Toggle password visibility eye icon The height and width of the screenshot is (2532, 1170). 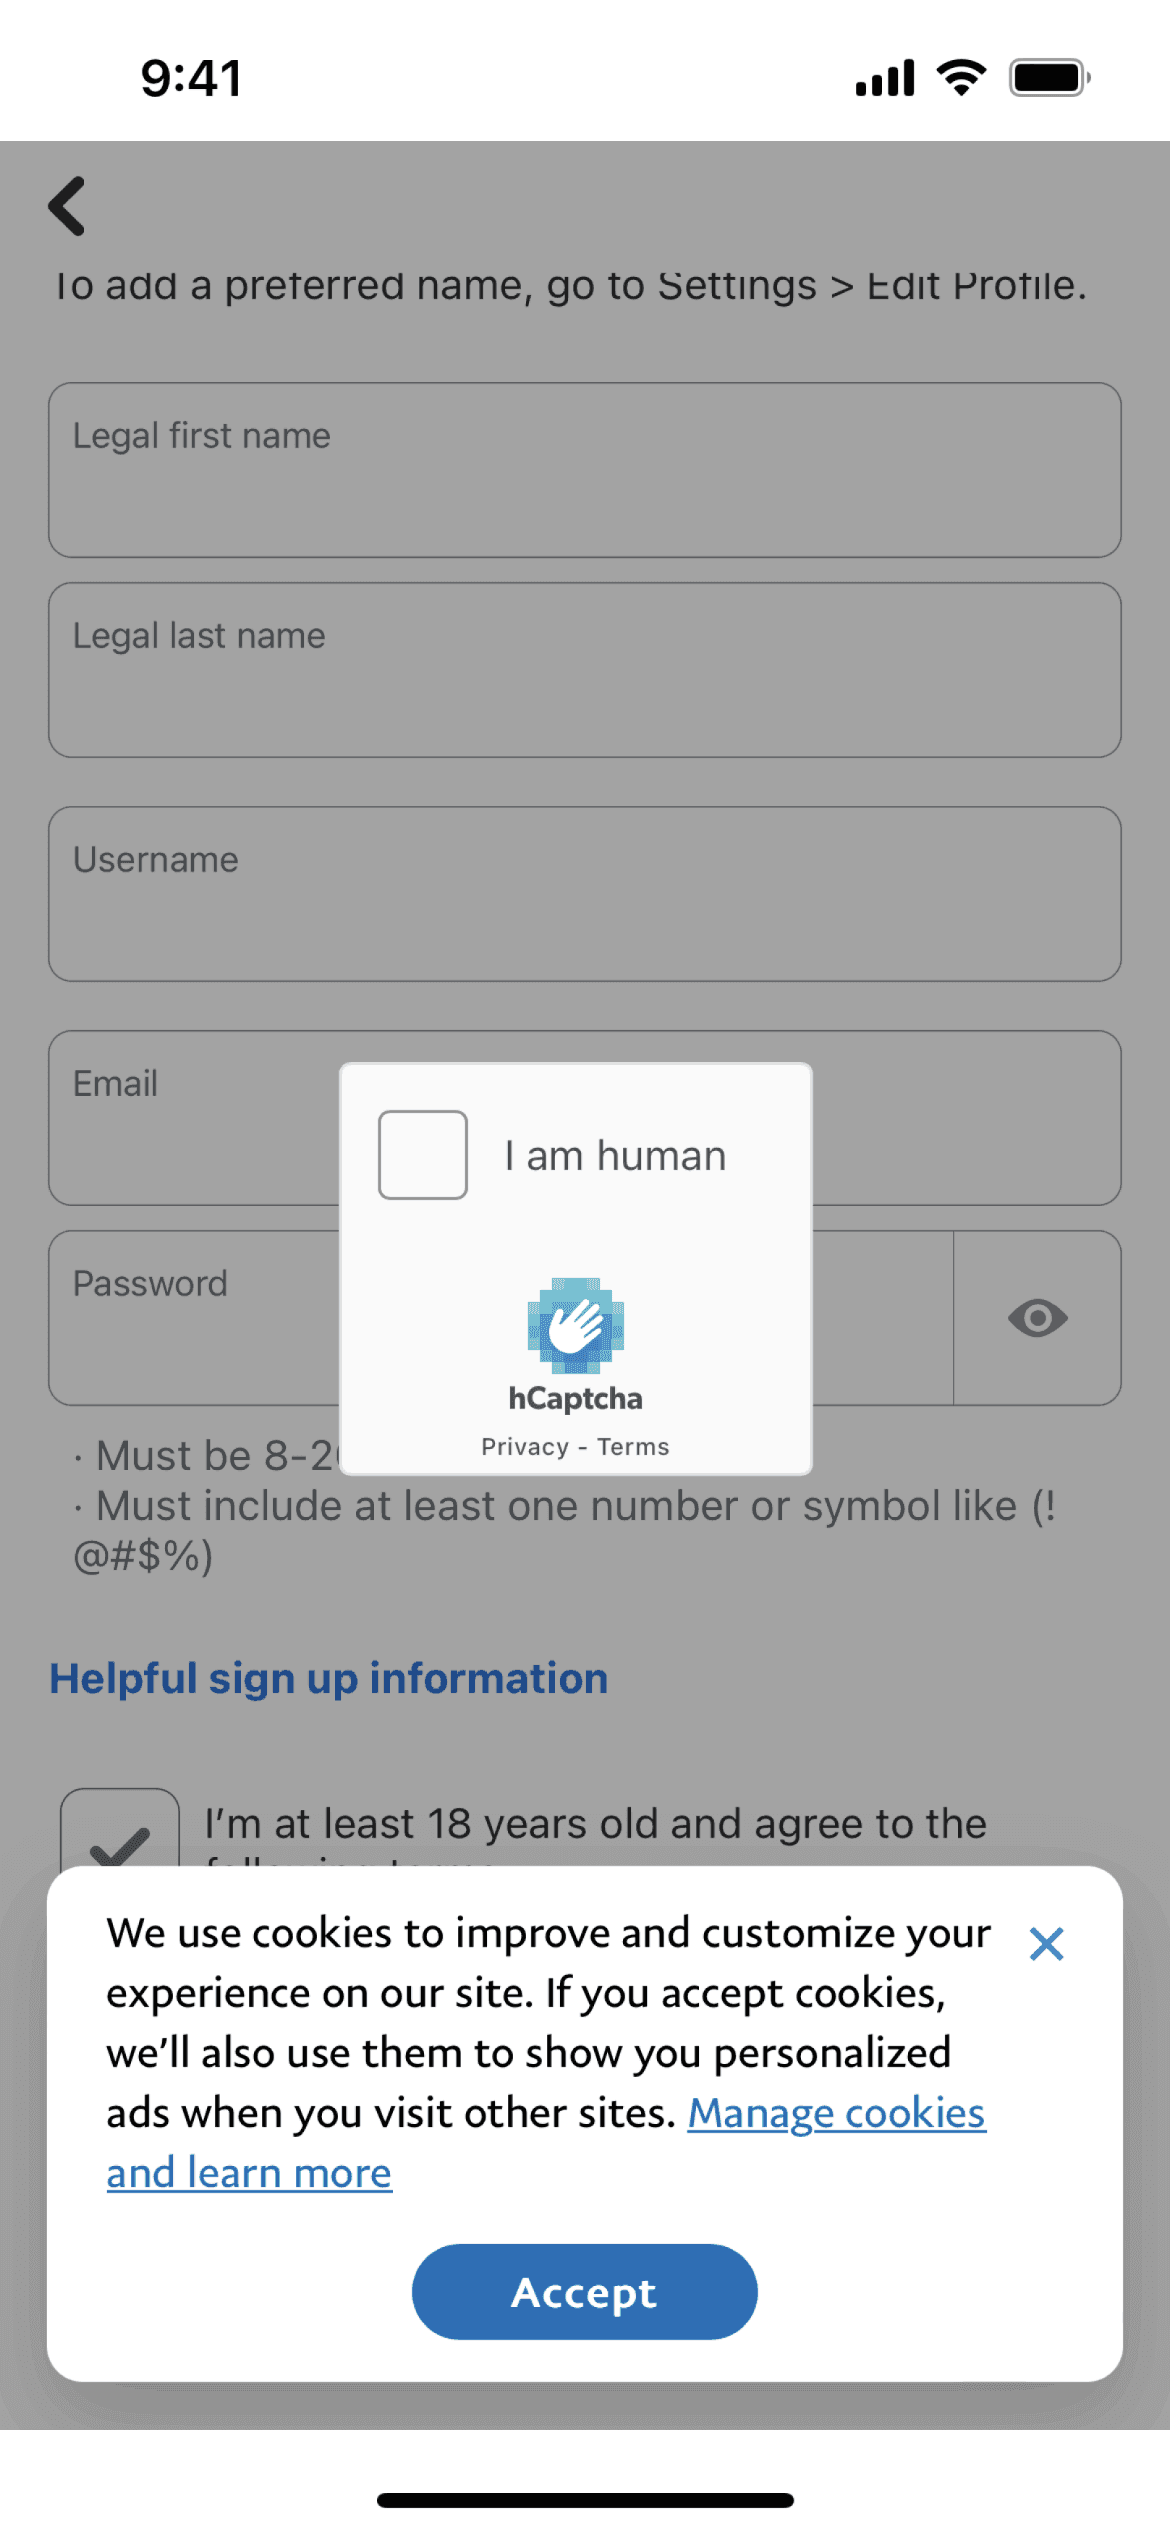point(1037,1318)
